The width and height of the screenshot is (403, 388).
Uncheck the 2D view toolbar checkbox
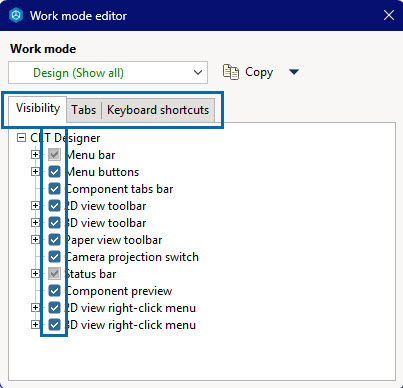point(54,206)
